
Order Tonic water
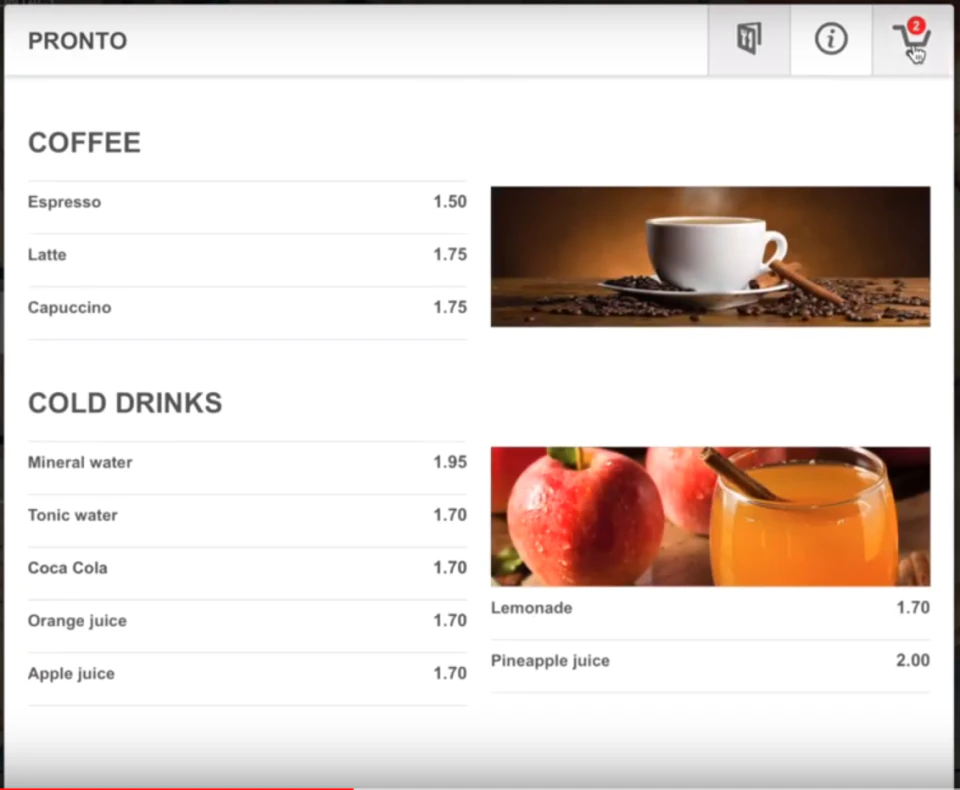(x=72, y=515)
